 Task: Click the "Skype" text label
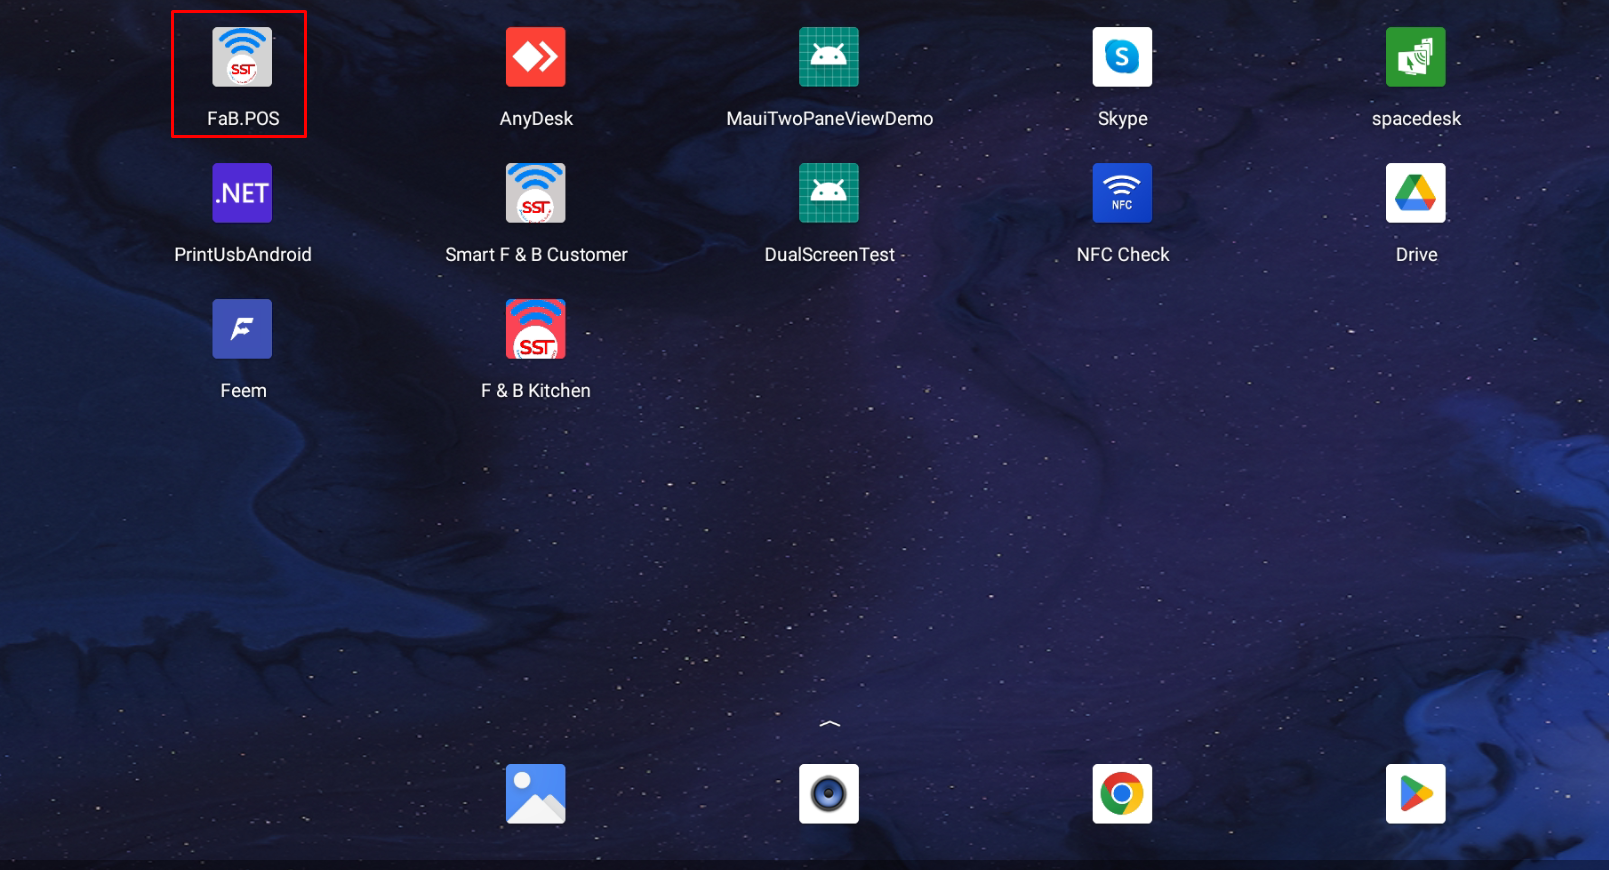pos(1122,119)
